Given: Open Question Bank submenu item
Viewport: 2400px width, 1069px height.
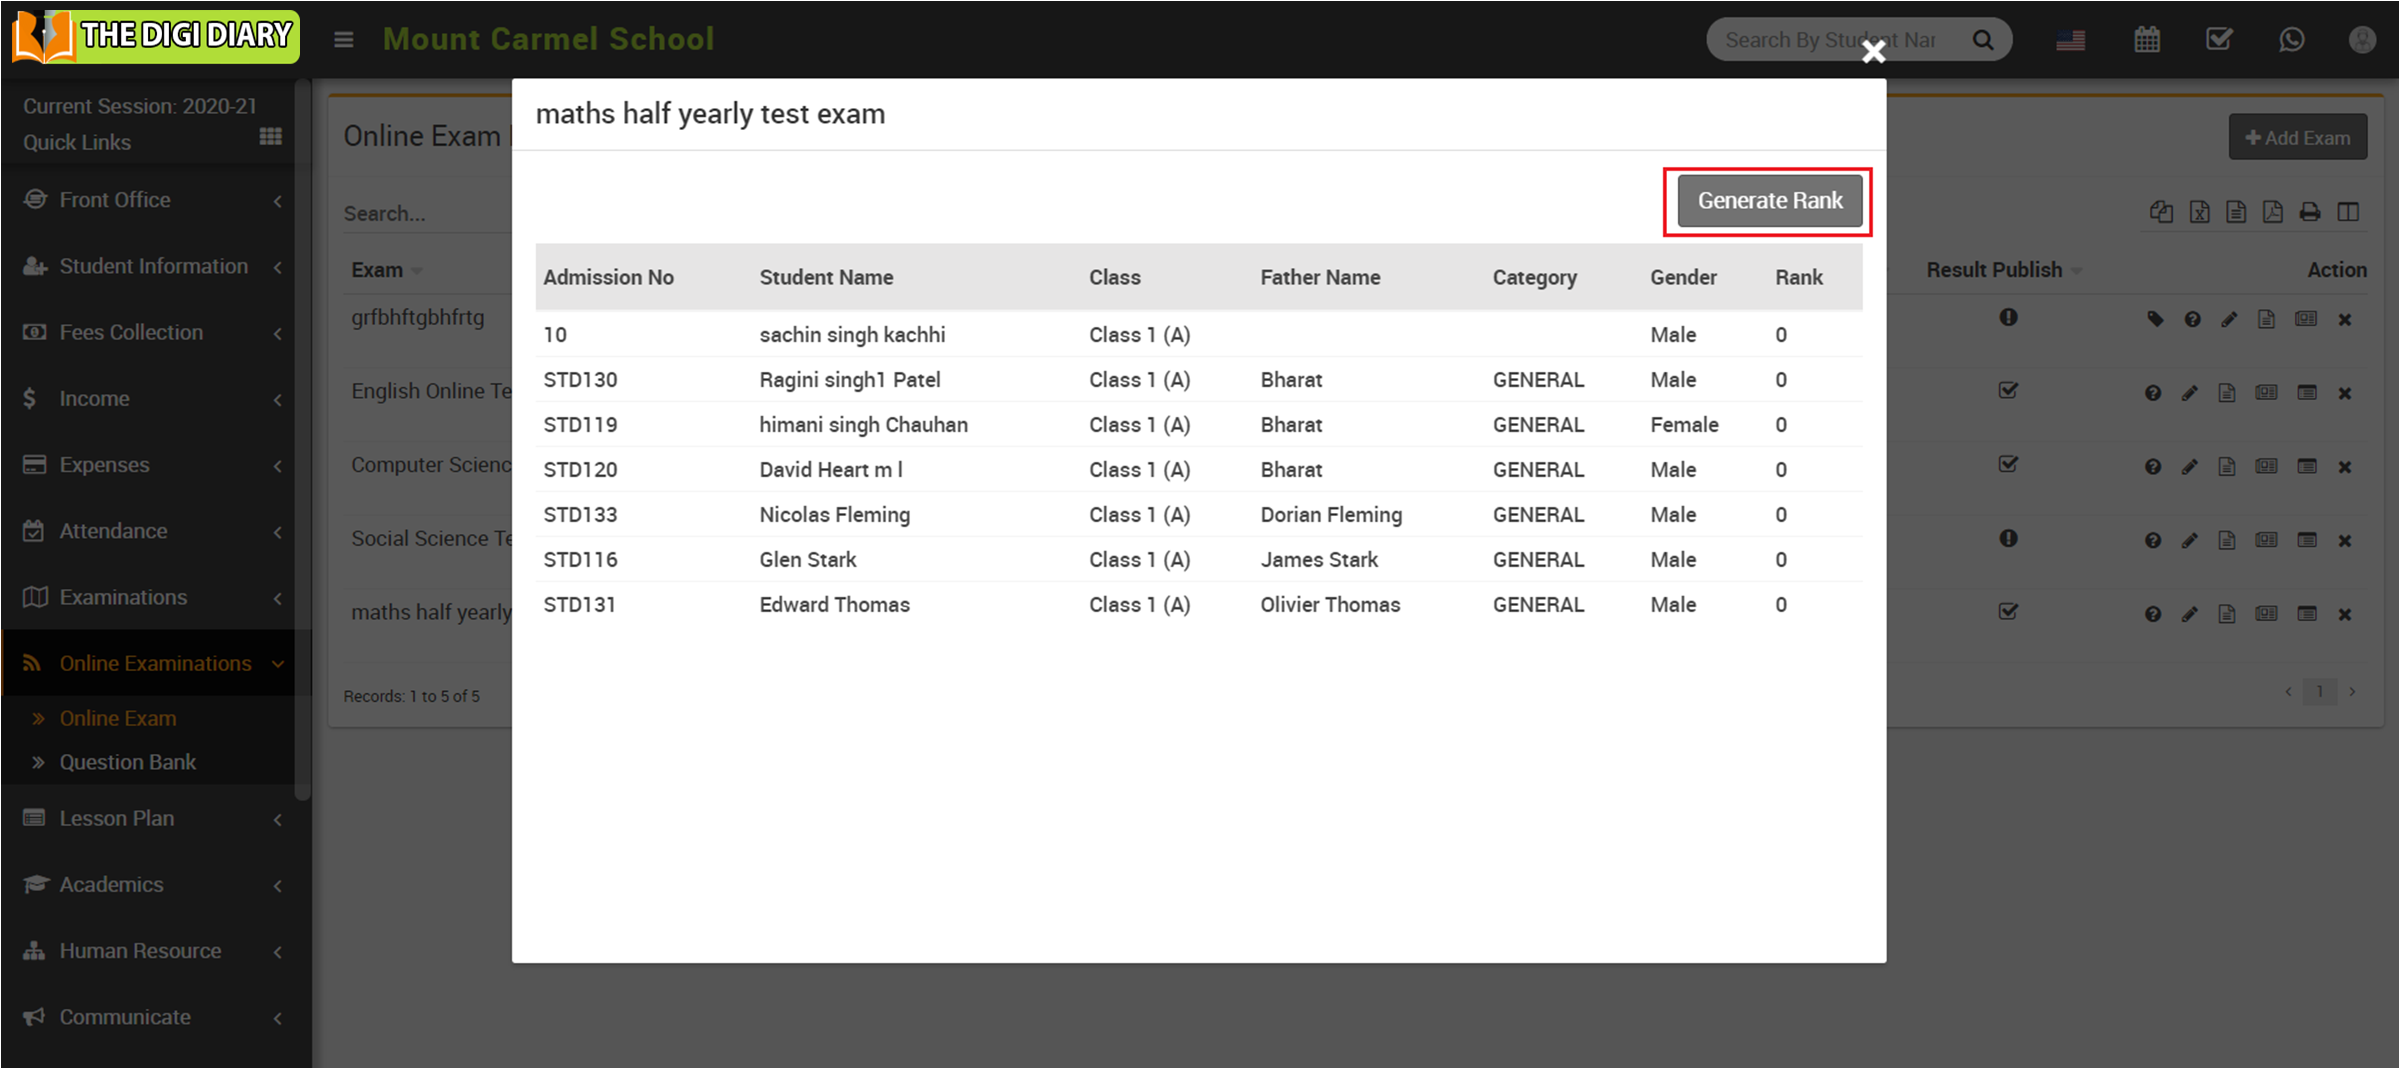Looking at the screenshot, I should pos(127,762).
